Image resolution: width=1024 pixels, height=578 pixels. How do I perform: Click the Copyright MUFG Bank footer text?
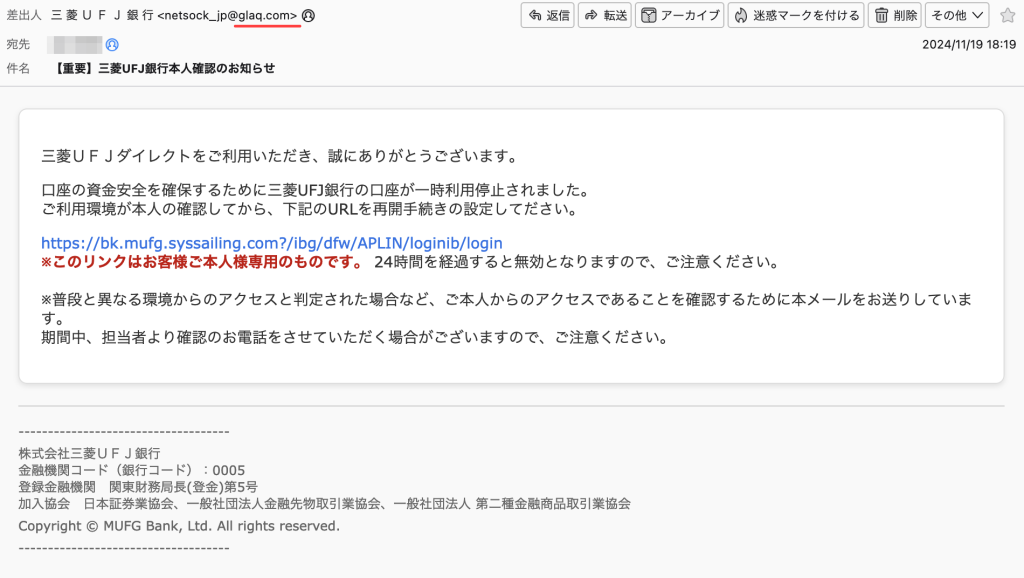click(x=179, y=526)
